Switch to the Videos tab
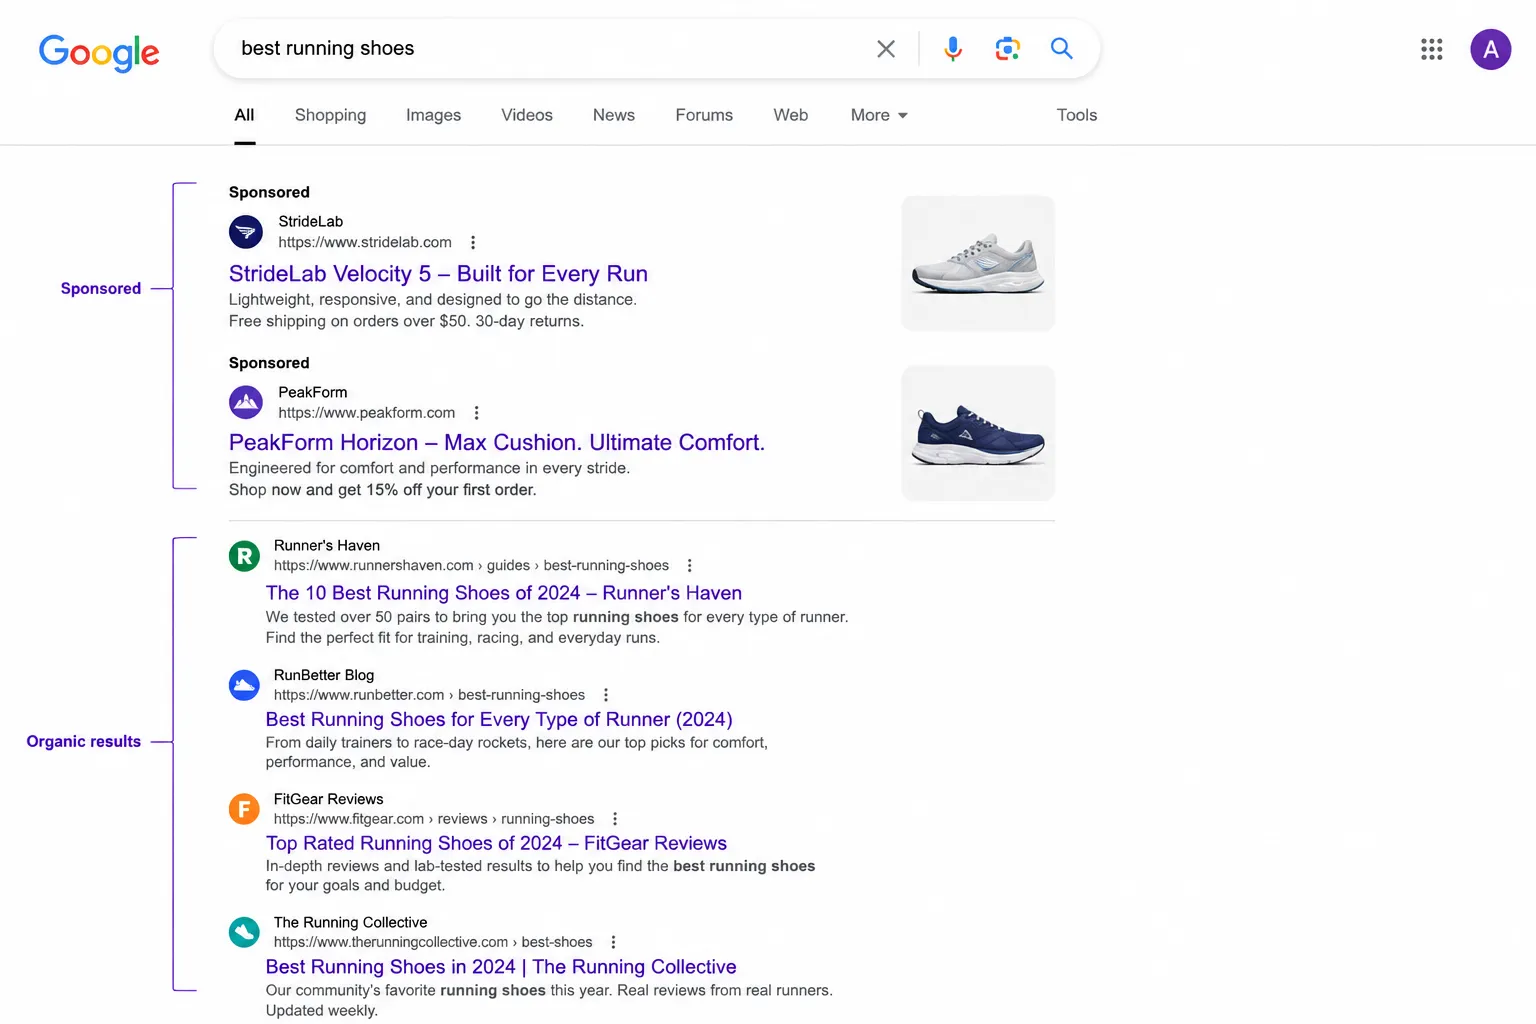1536x1024 pixels. coord(527,115)
